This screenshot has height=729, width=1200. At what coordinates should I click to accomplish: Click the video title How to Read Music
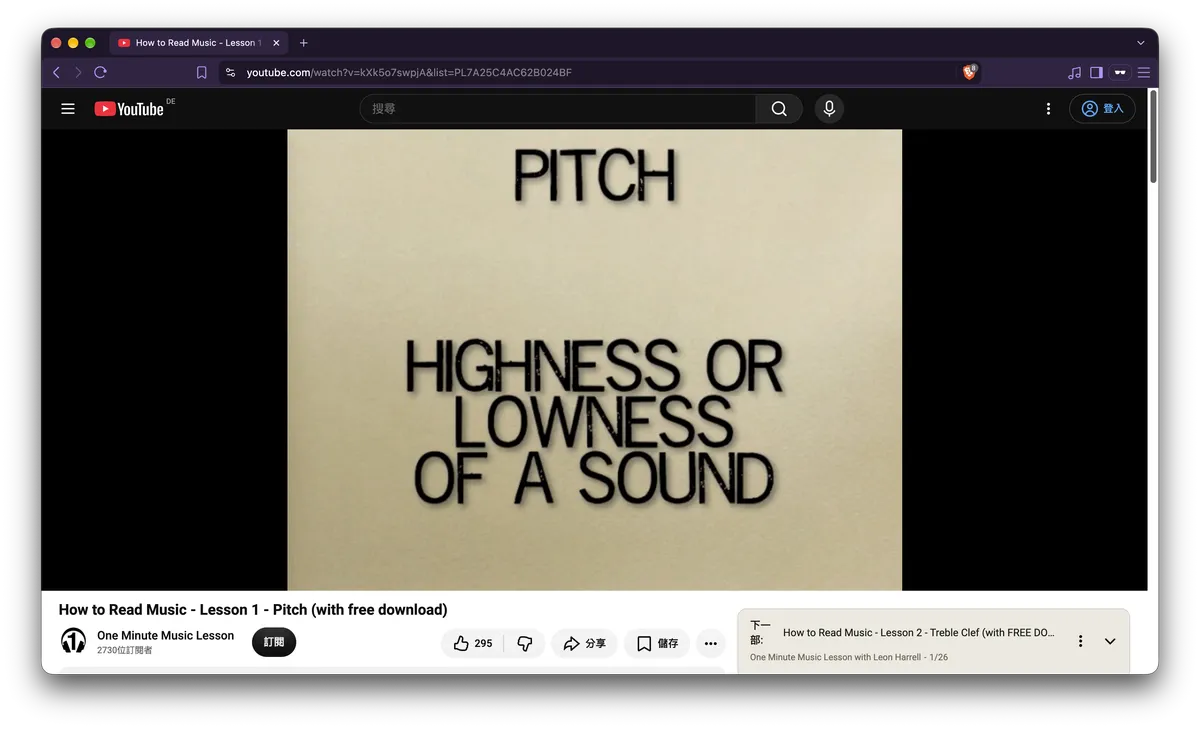253,610
